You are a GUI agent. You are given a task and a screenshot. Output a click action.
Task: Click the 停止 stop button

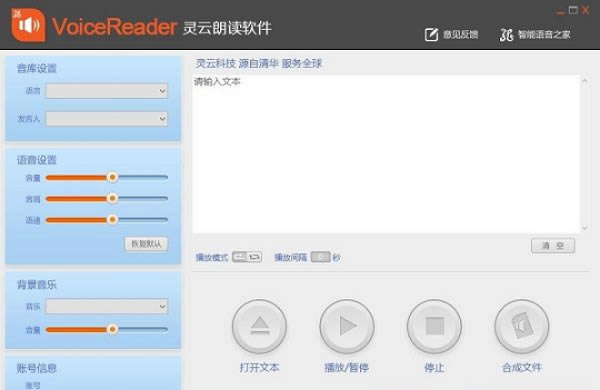point(434,326)
